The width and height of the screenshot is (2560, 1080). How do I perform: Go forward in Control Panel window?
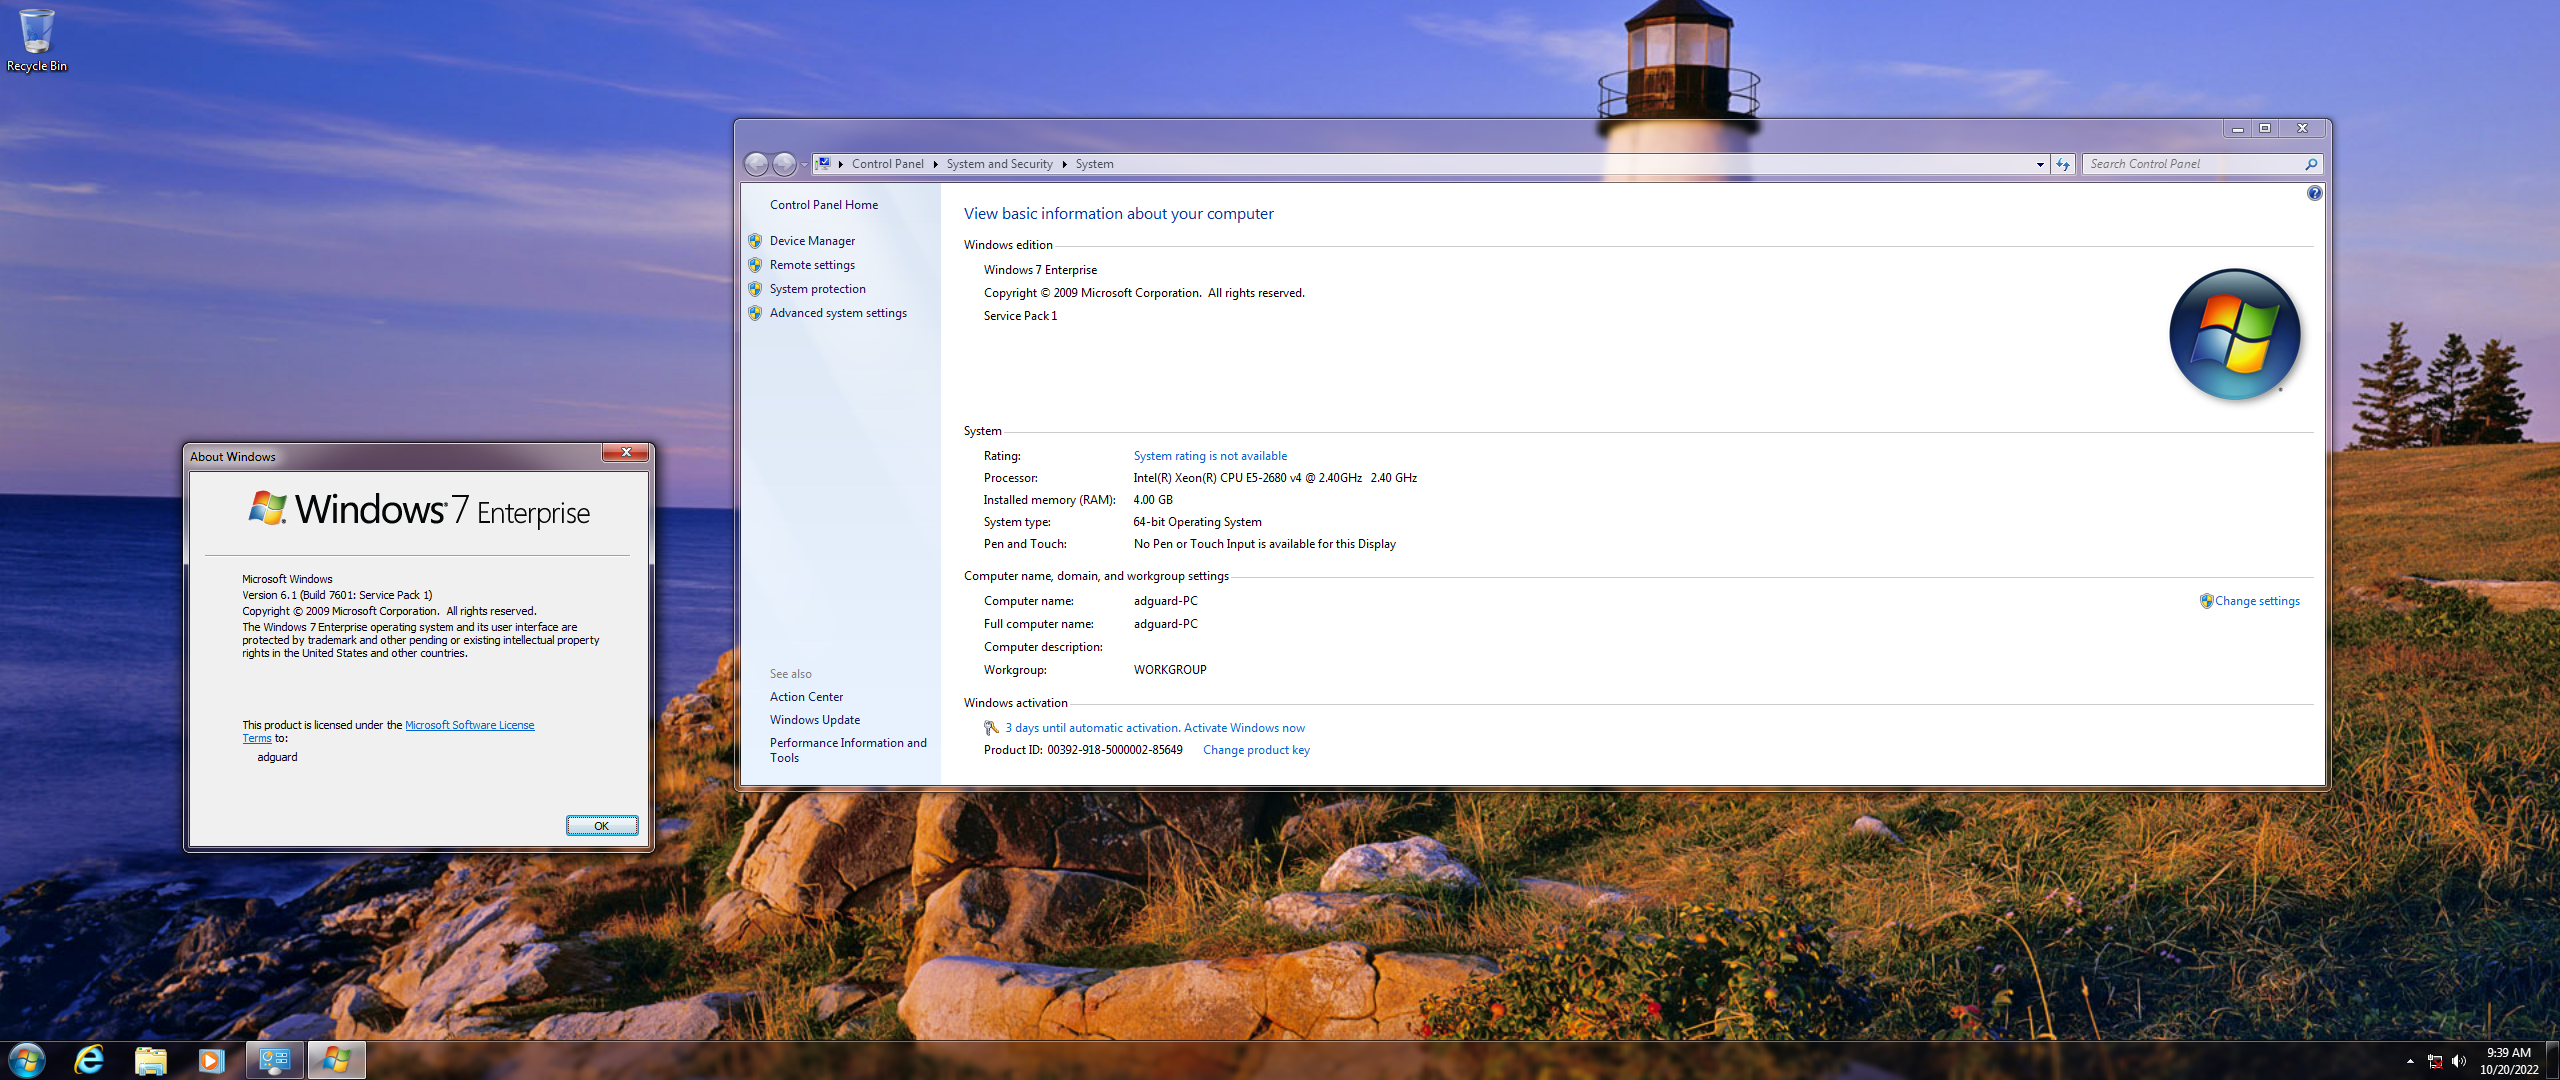click(x=784, y=164)
